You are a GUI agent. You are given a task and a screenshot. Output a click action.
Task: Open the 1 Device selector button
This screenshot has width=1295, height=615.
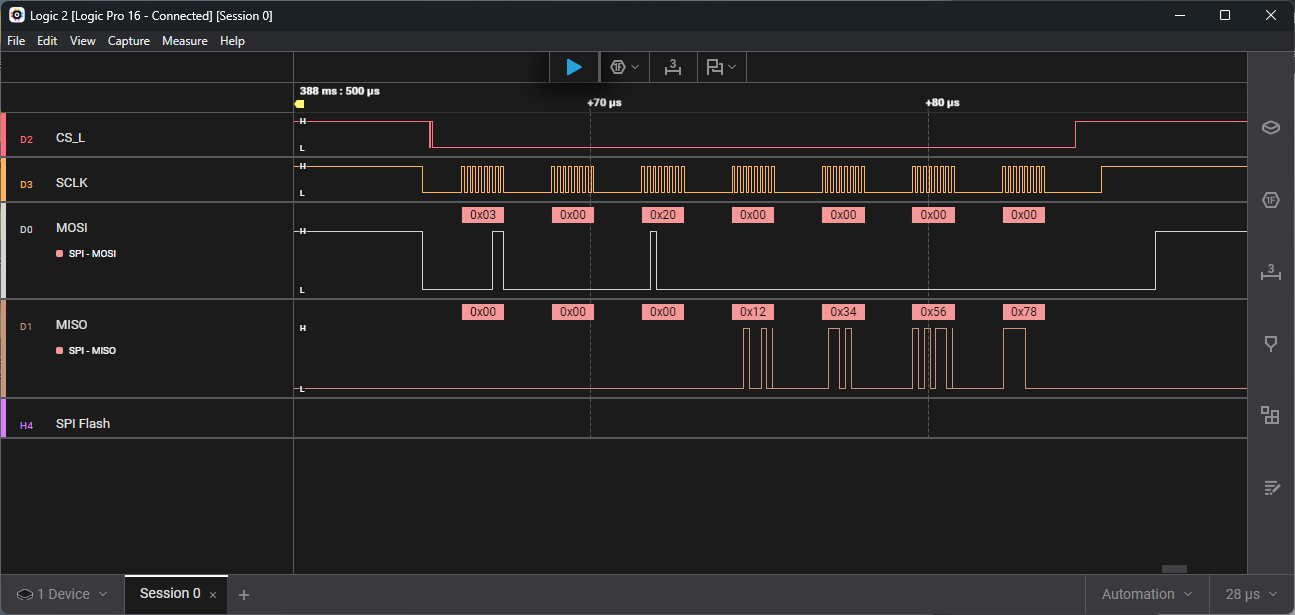pos(62,594)
